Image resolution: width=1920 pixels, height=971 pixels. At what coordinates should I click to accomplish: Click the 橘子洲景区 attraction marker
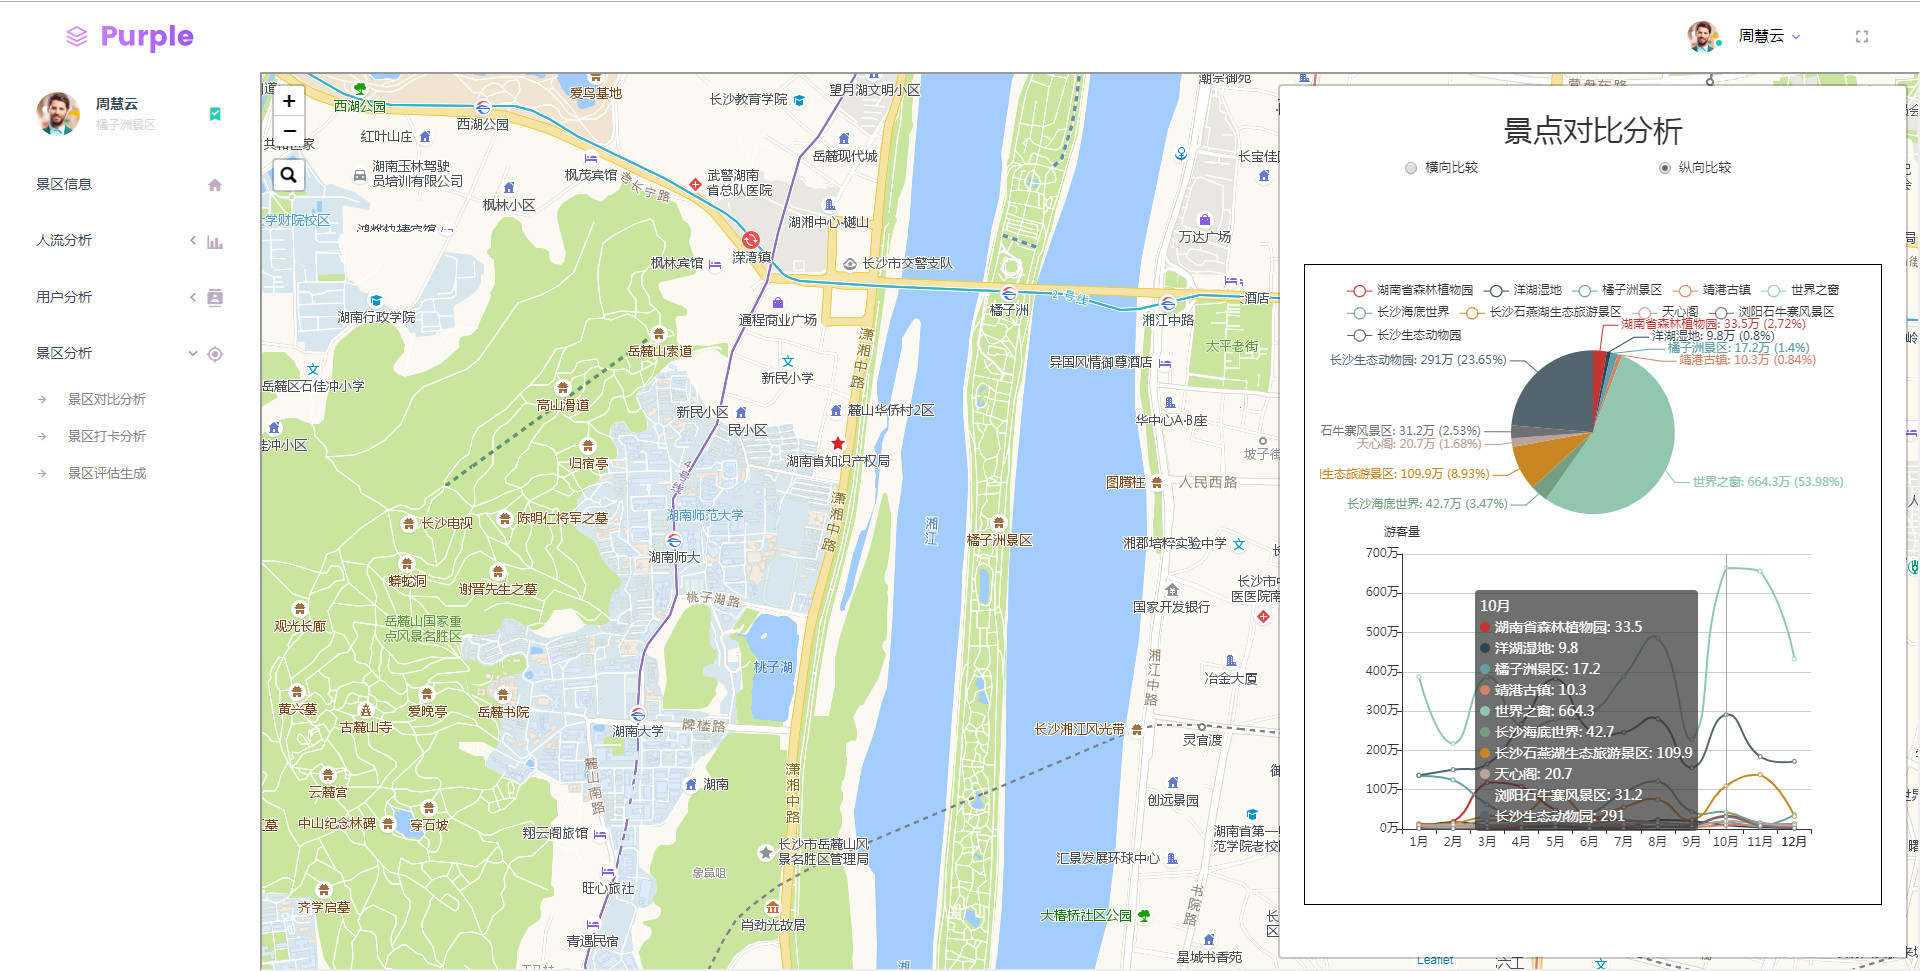[x=998, y=523]
